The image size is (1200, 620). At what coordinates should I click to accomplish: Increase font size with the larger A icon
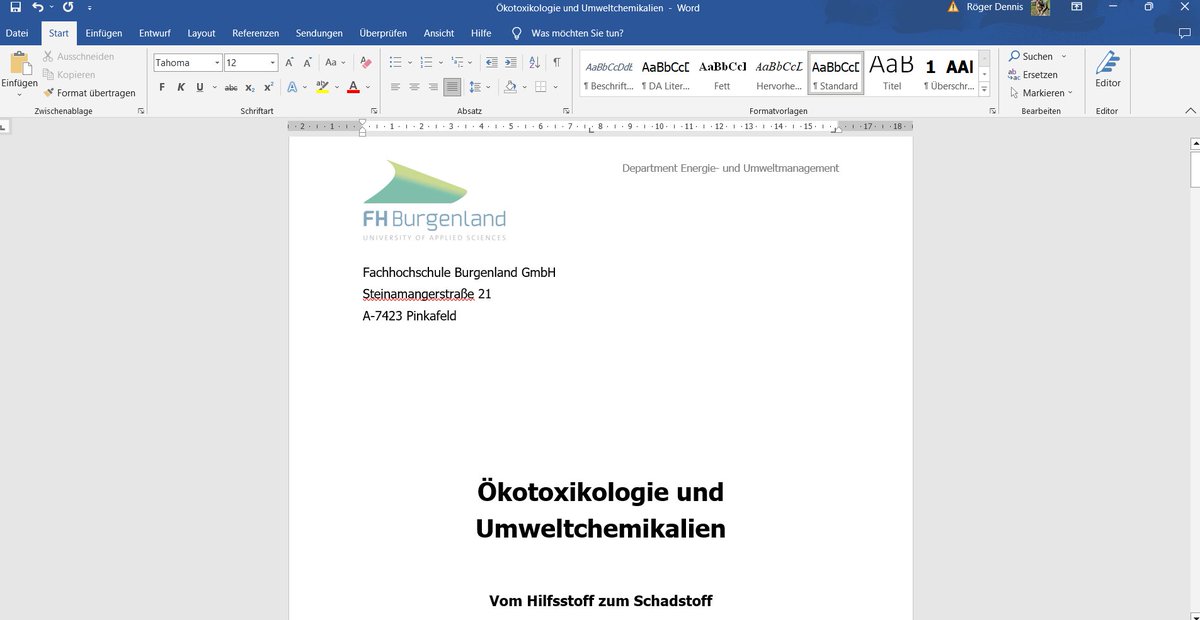(290, 62)
